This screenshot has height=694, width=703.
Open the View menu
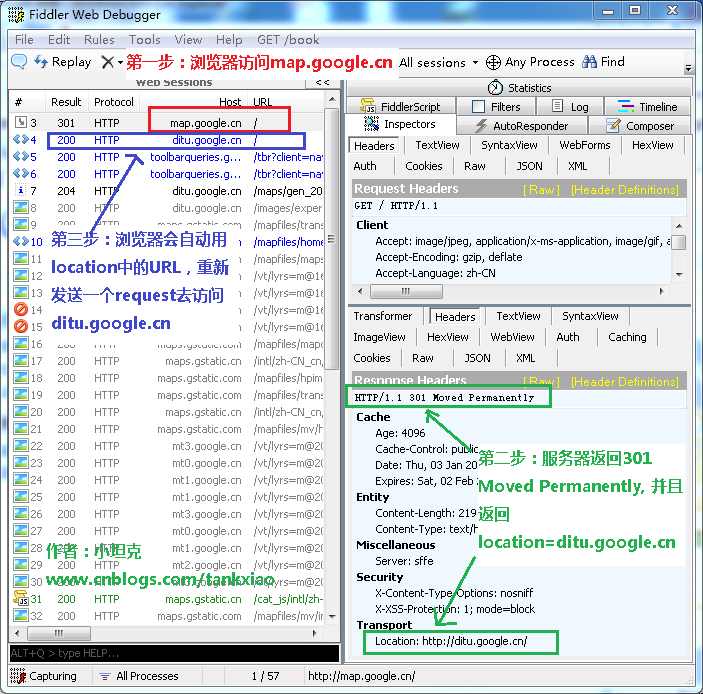coord(188,39)
